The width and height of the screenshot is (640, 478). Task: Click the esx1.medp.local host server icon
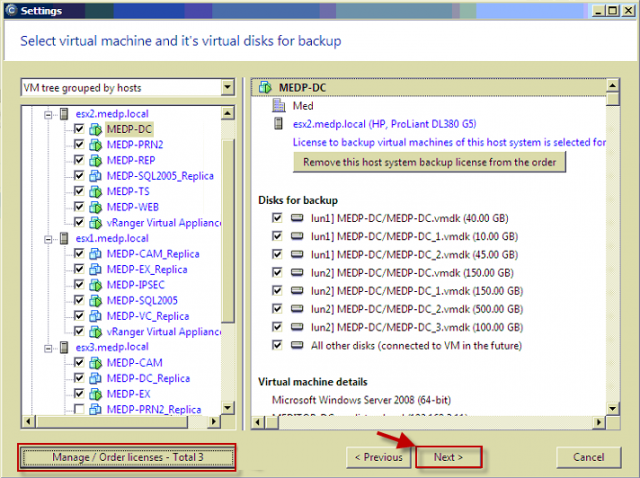64,238
